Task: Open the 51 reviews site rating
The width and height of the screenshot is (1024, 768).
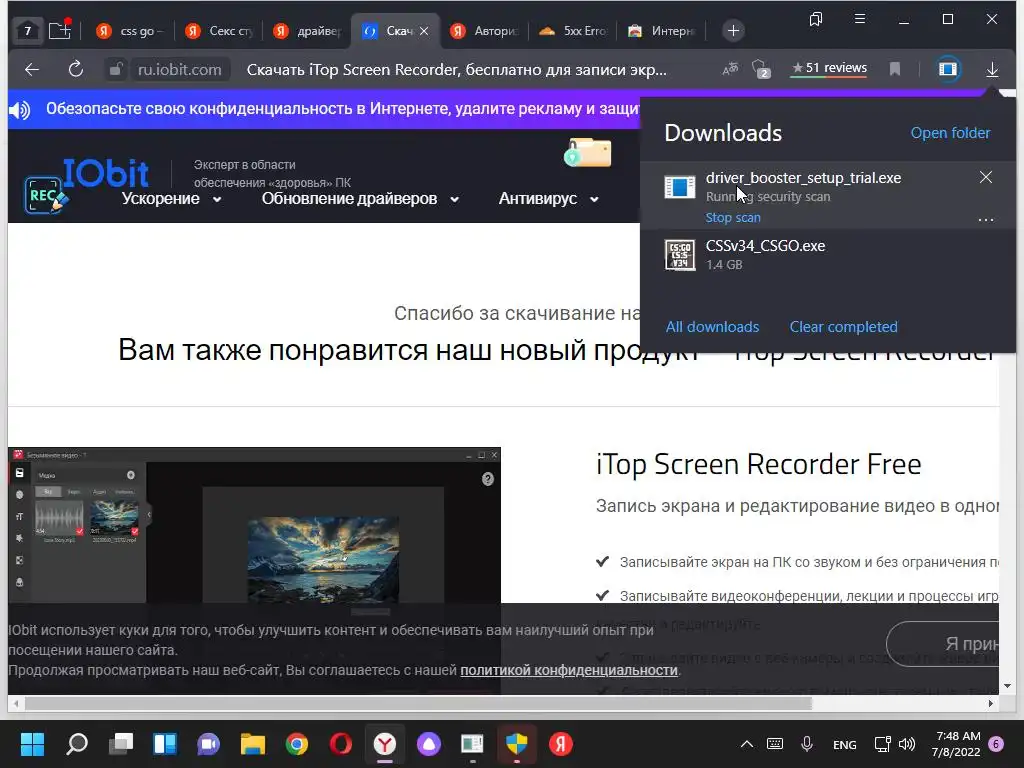Action: click(x=829, y=69)
